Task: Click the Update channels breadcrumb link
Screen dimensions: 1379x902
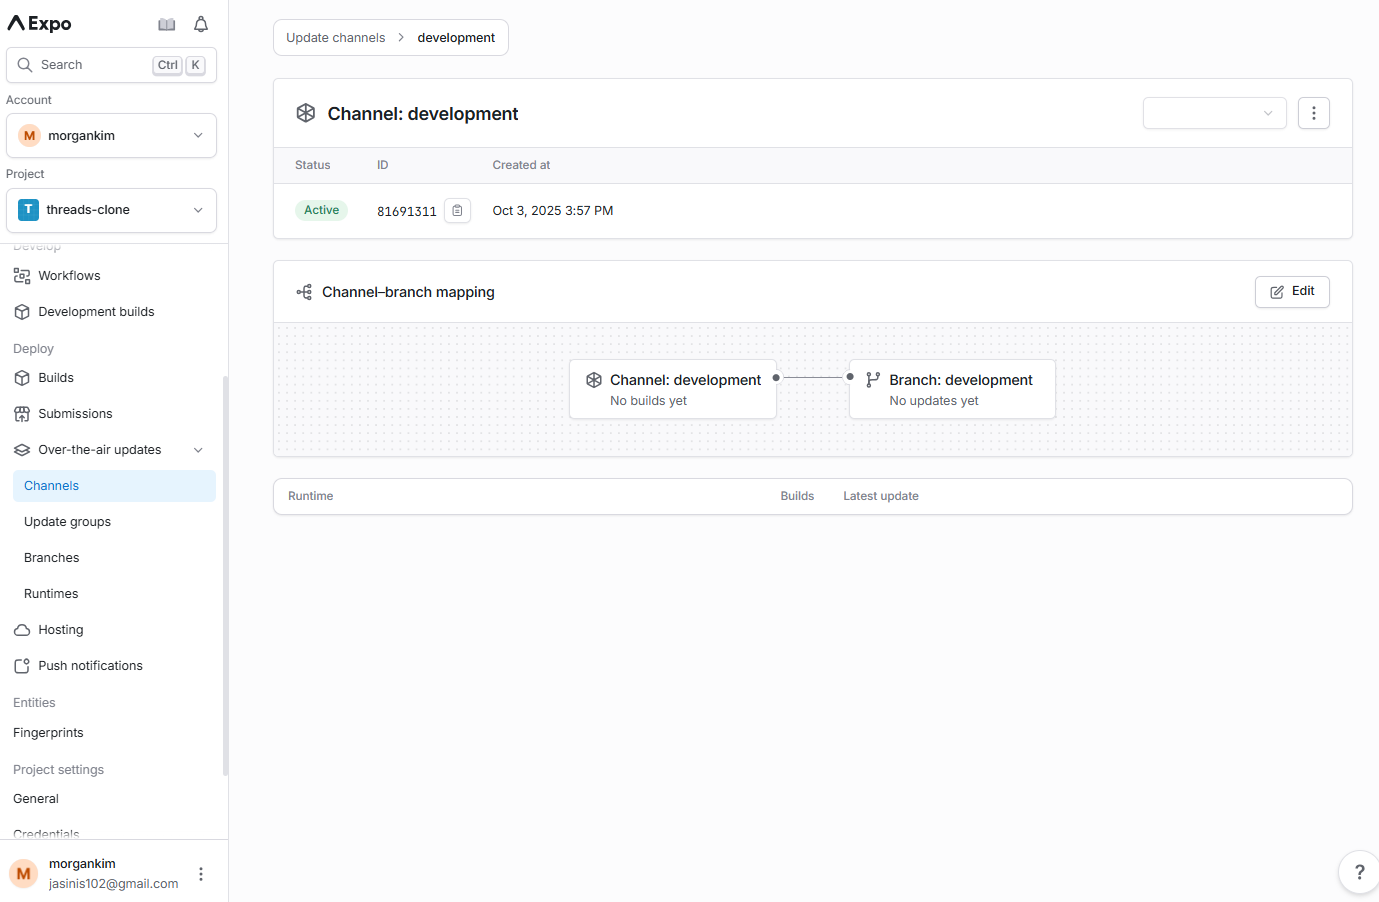Action: [x=335, y=38]
